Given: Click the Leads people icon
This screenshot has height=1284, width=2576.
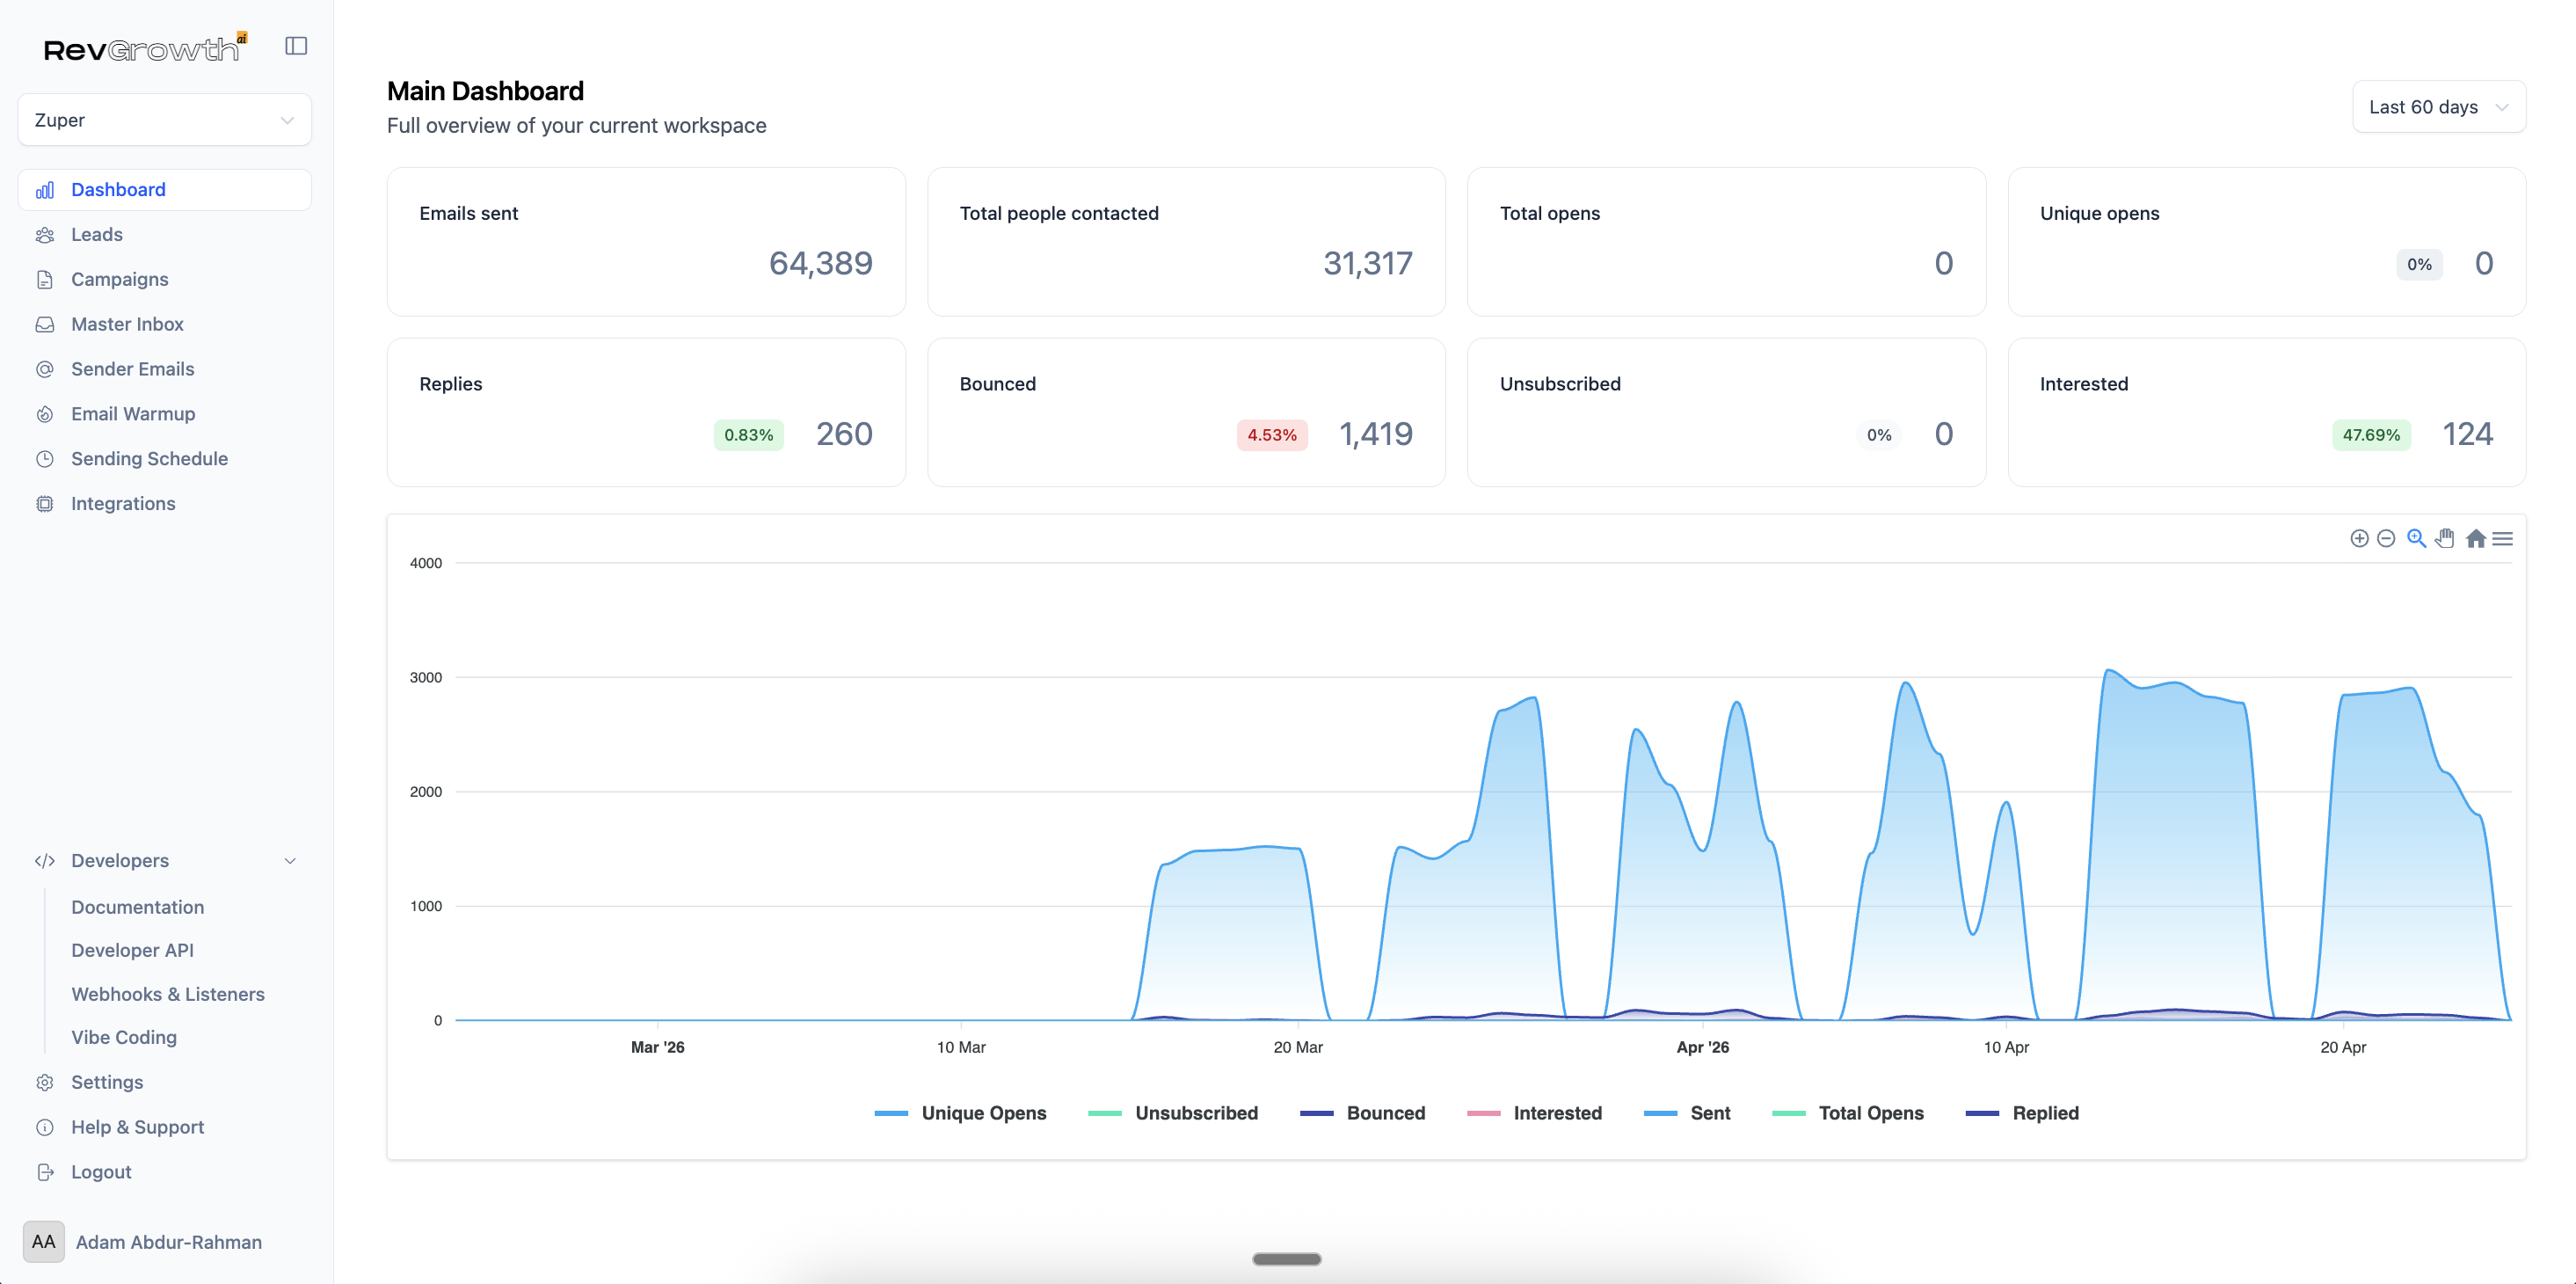Looking at the screenshot, I should (45, 235).
